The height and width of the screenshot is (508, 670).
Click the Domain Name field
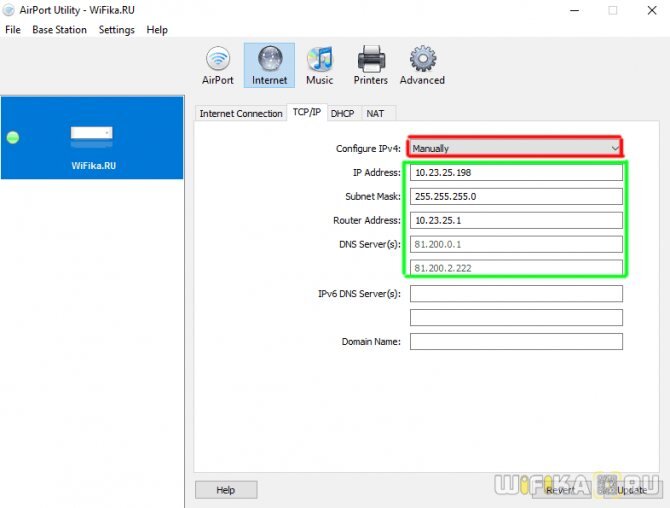516,342
